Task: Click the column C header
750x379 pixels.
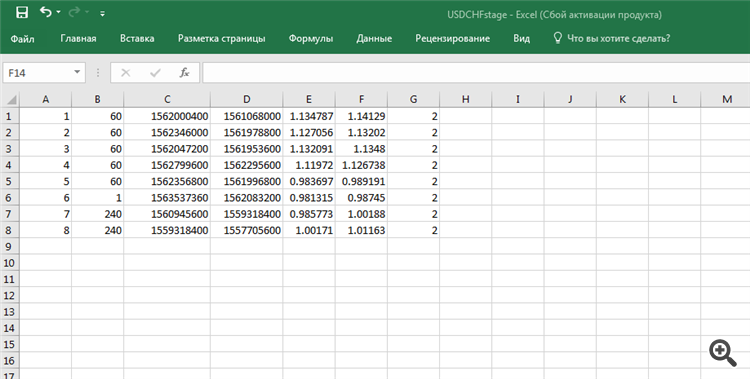Action: click(x=167, y=99)
